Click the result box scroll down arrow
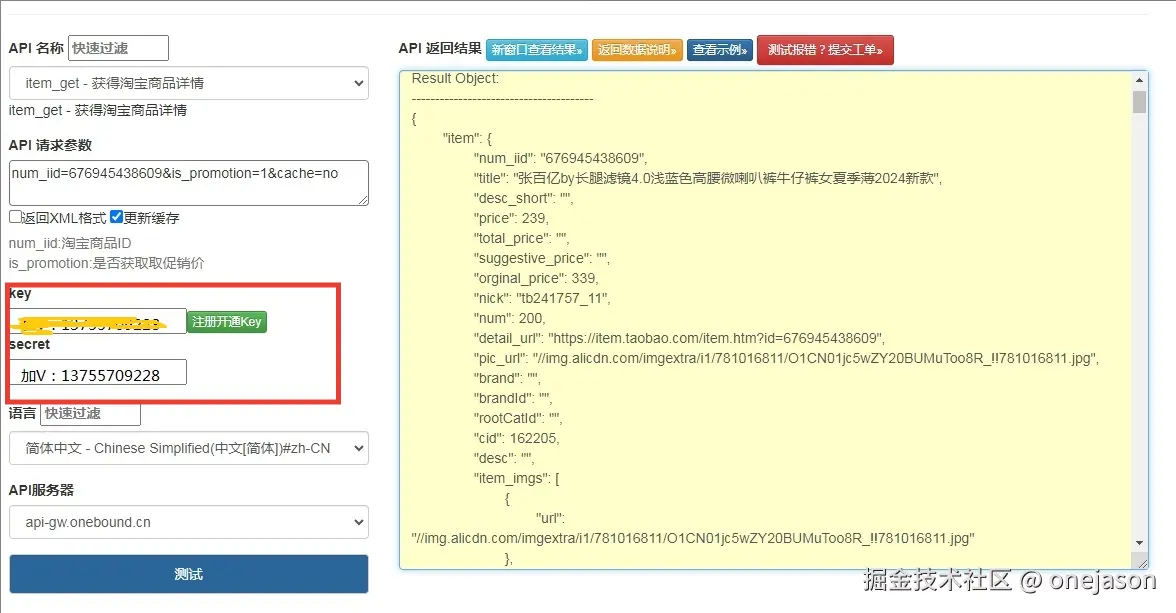 pyautogui.click(x=1139, y=542)
